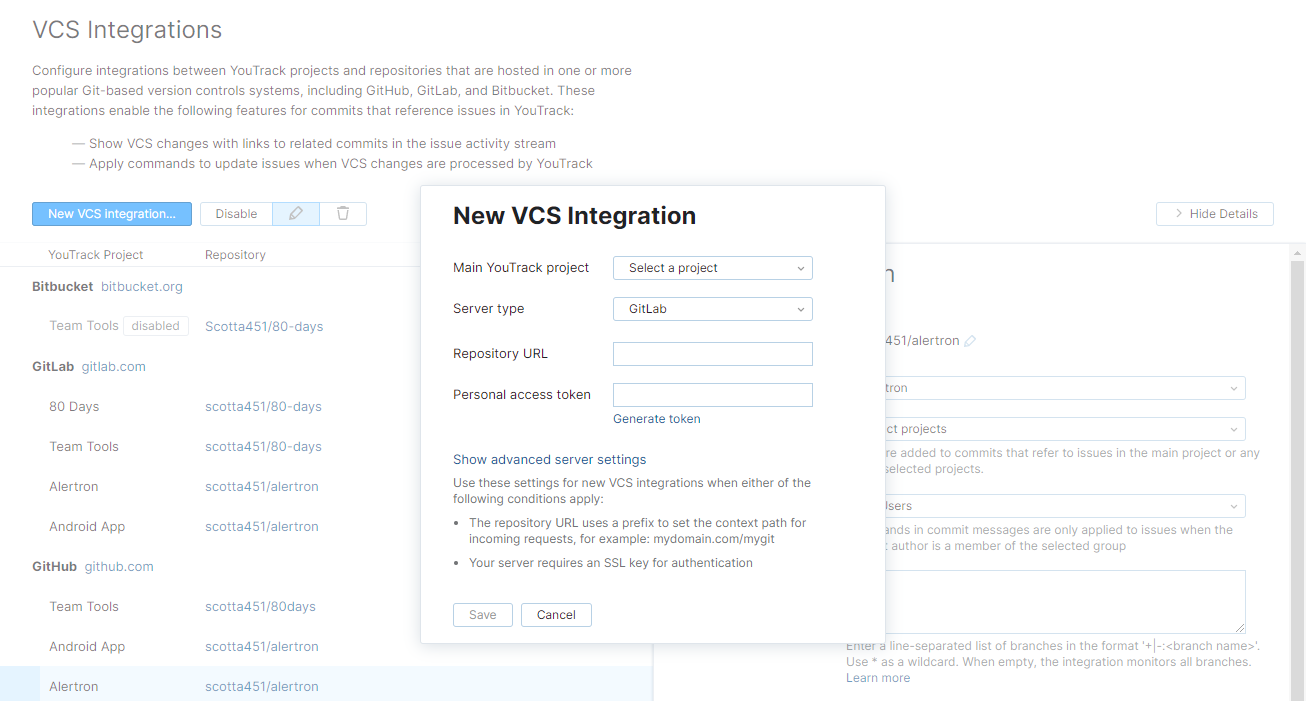Click inside the Repository URL input field
This screenshot has height=701, width=1306.
[712, 353]
